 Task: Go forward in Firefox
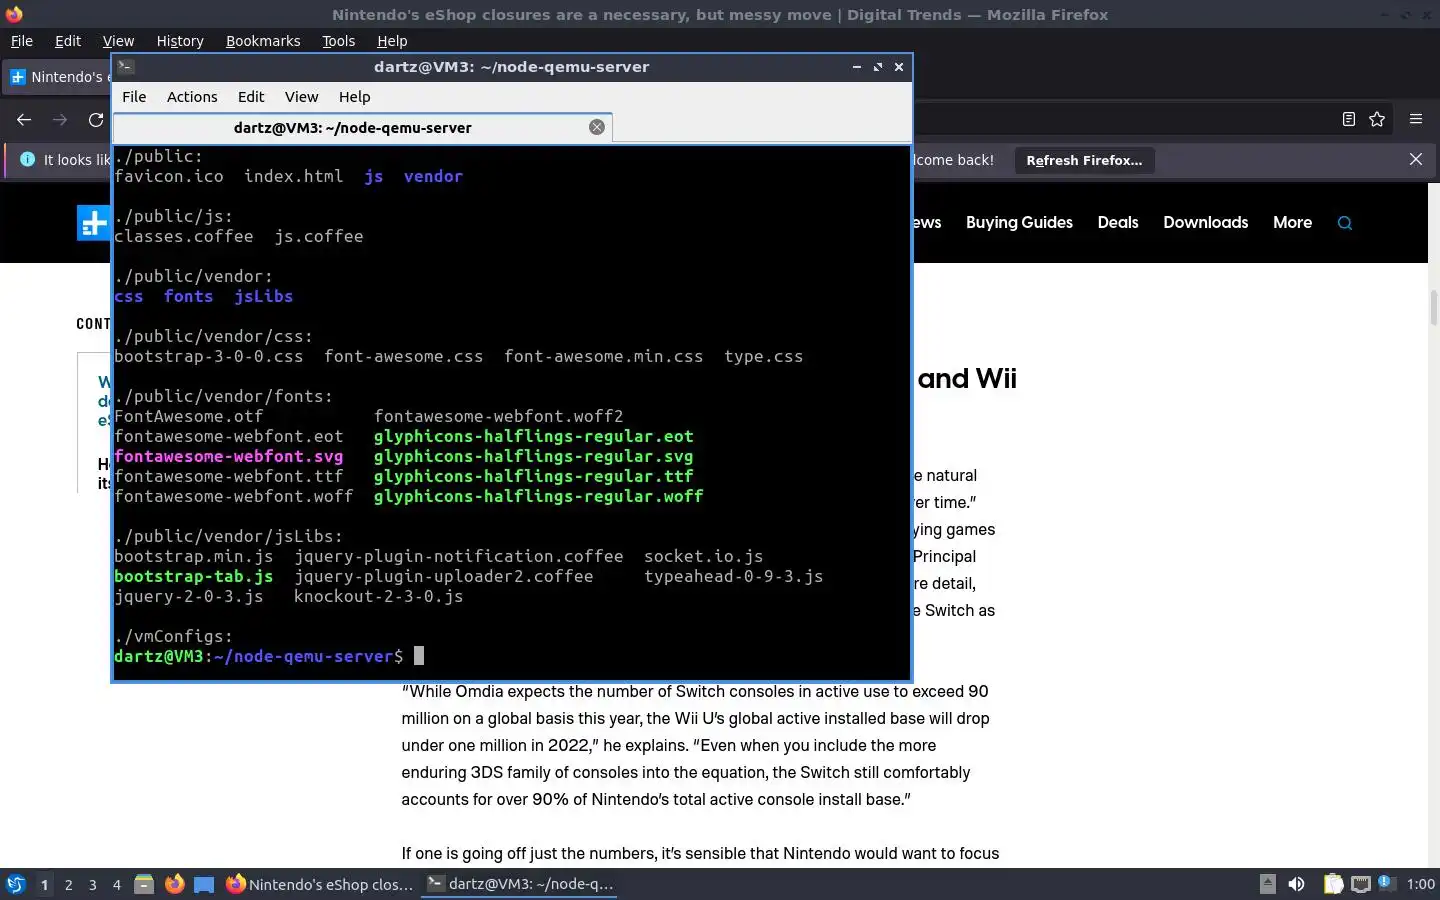60,119
